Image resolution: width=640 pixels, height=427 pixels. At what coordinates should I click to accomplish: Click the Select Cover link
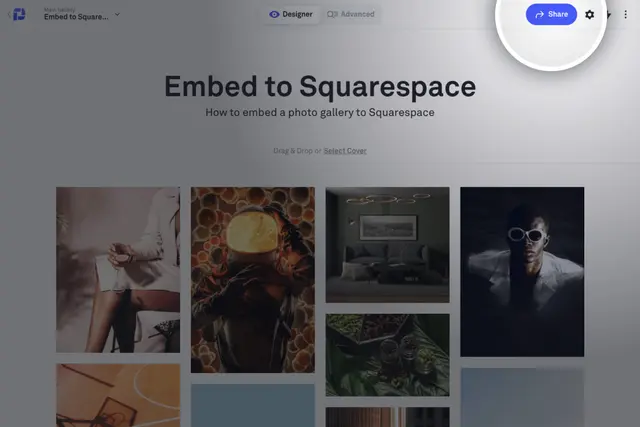(345, 151)
